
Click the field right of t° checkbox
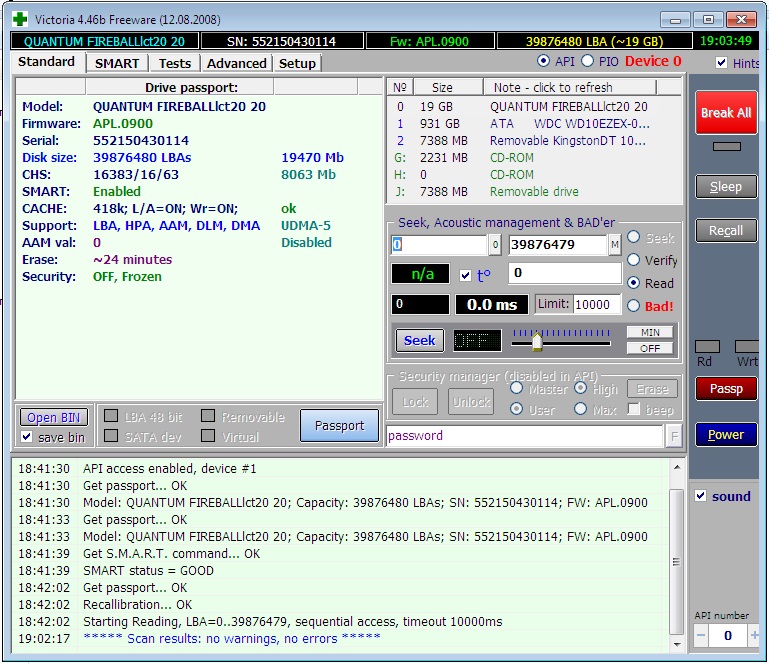[565, 273]
